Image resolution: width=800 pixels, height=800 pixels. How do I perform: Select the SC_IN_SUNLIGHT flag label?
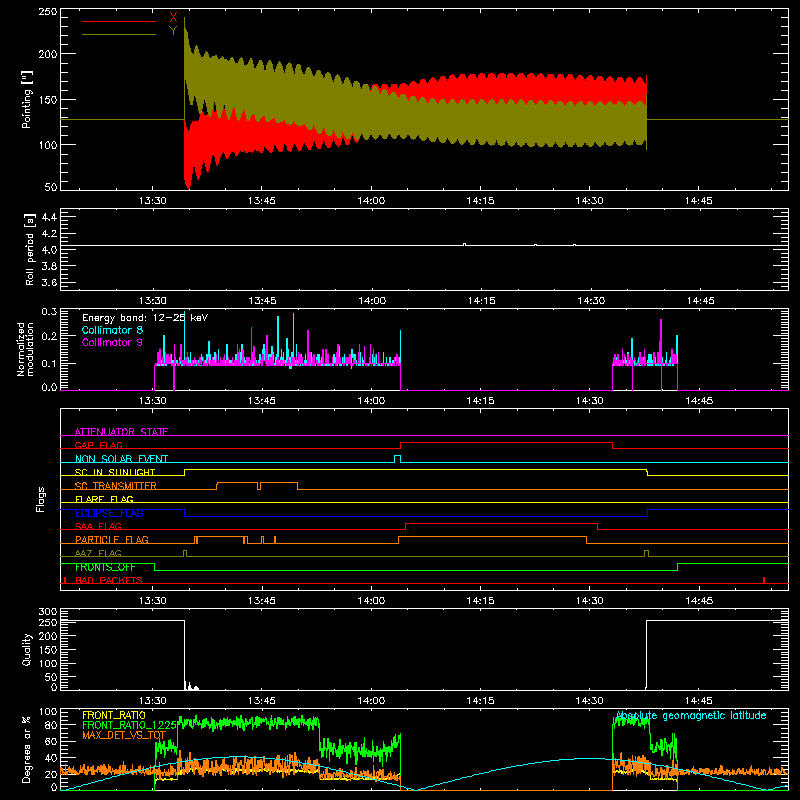pyautogui.click(x=115, y=472)
